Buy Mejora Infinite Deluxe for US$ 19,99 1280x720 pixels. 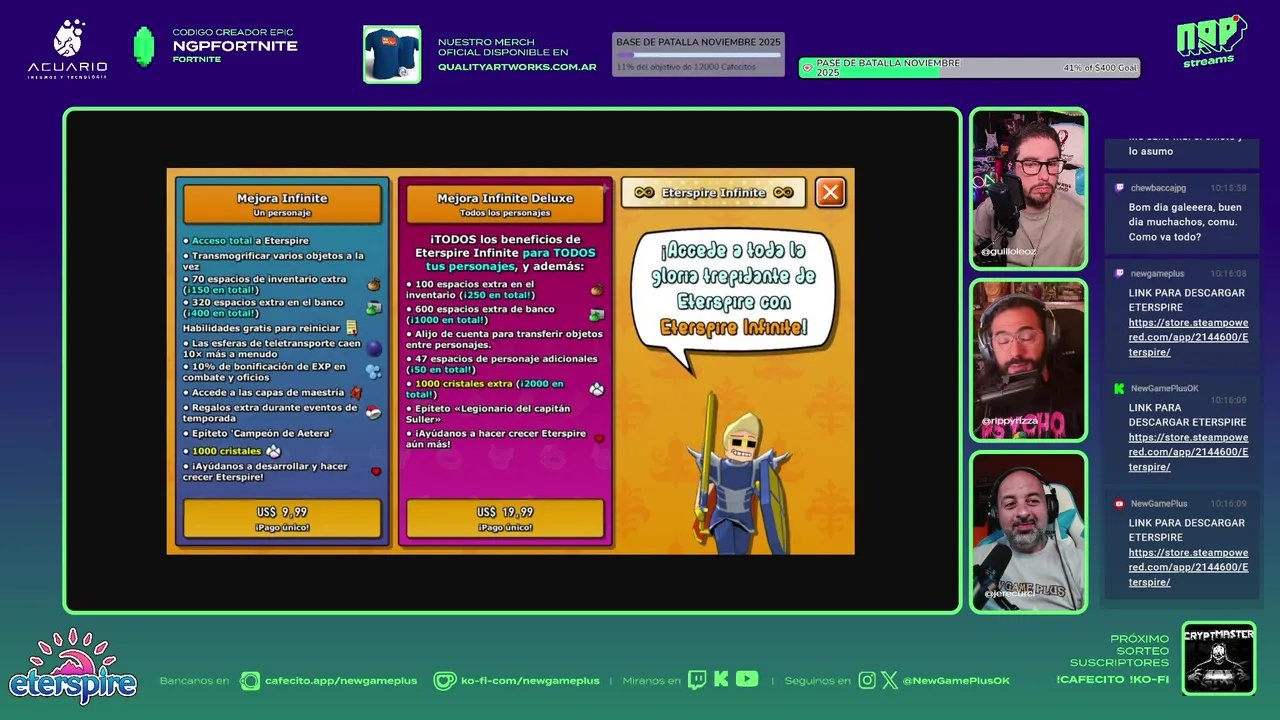click(505, 518)
